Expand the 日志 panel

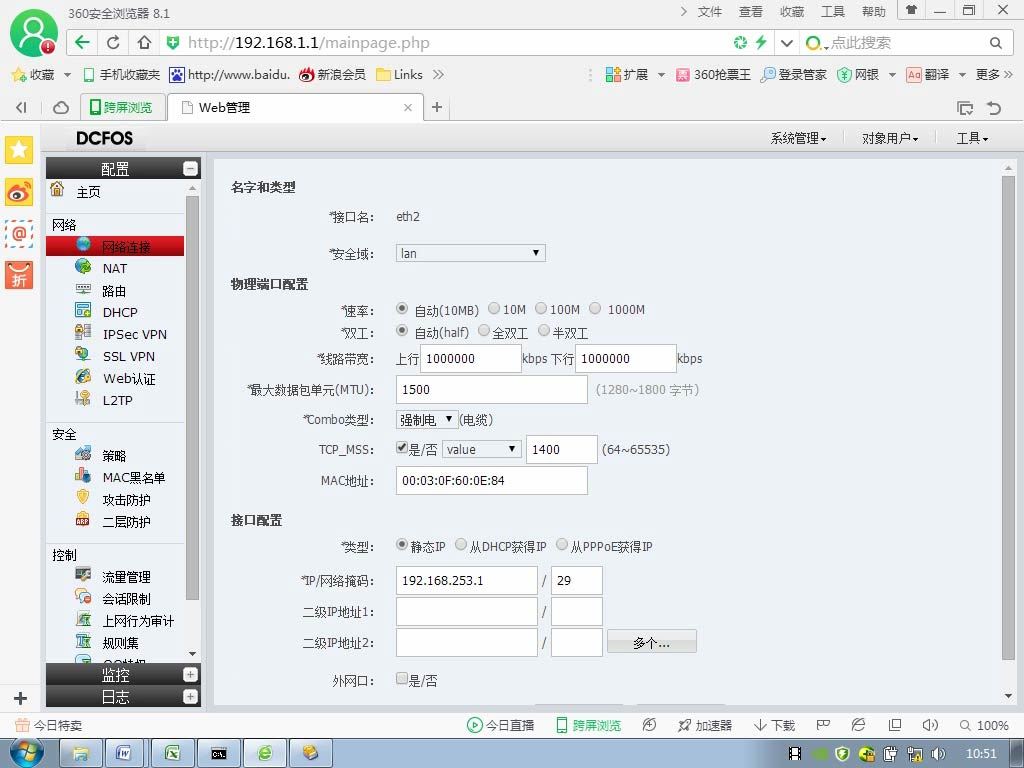190,697
